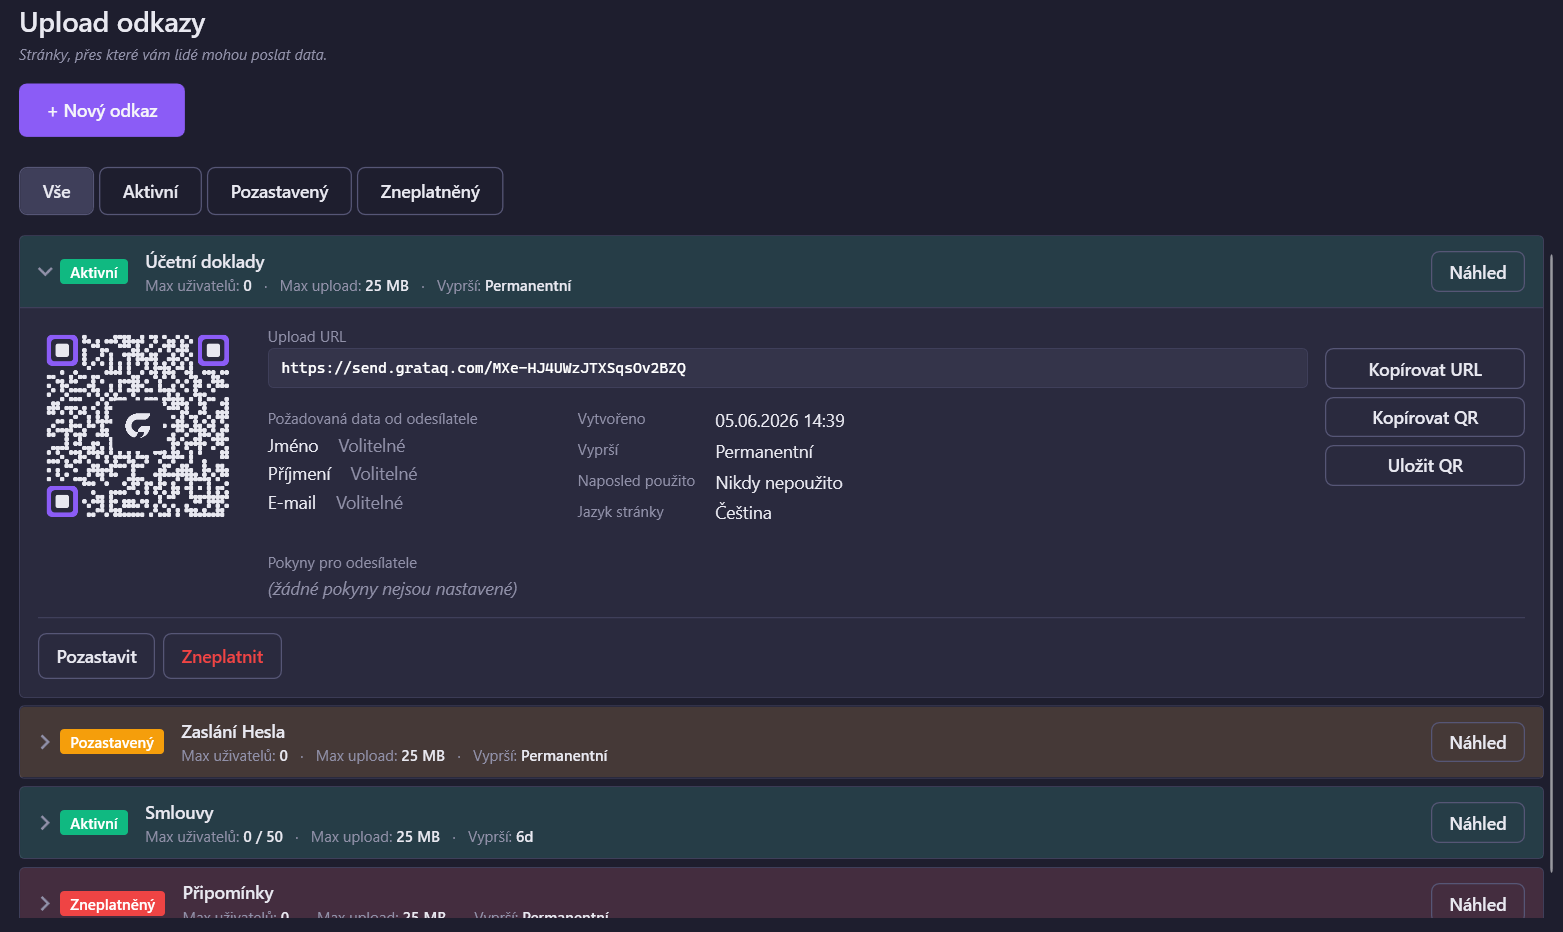
Task: Expand the Smlouvy entry chevron
Action: point(45,823)
